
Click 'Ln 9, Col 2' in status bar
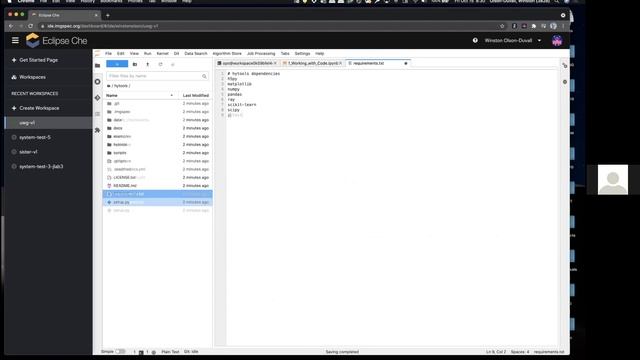[496, 351]
